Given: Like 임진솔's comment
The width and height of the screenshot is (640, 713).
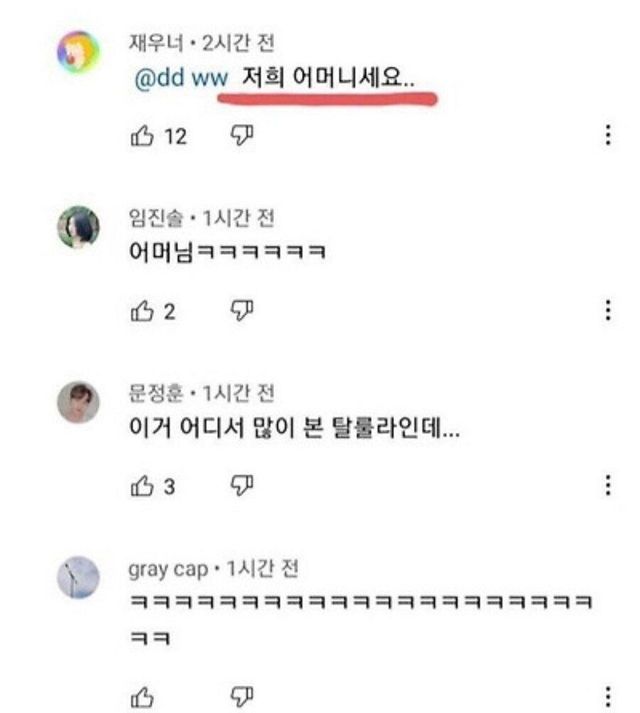Looking at the screenshot, I should (141, 312).
